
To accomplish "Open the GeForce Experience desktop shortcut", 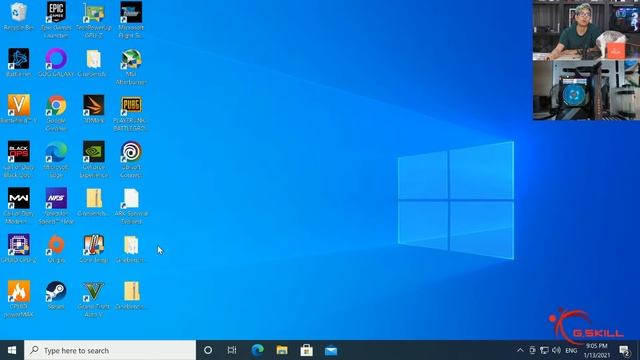I will (x=93, y=159).
